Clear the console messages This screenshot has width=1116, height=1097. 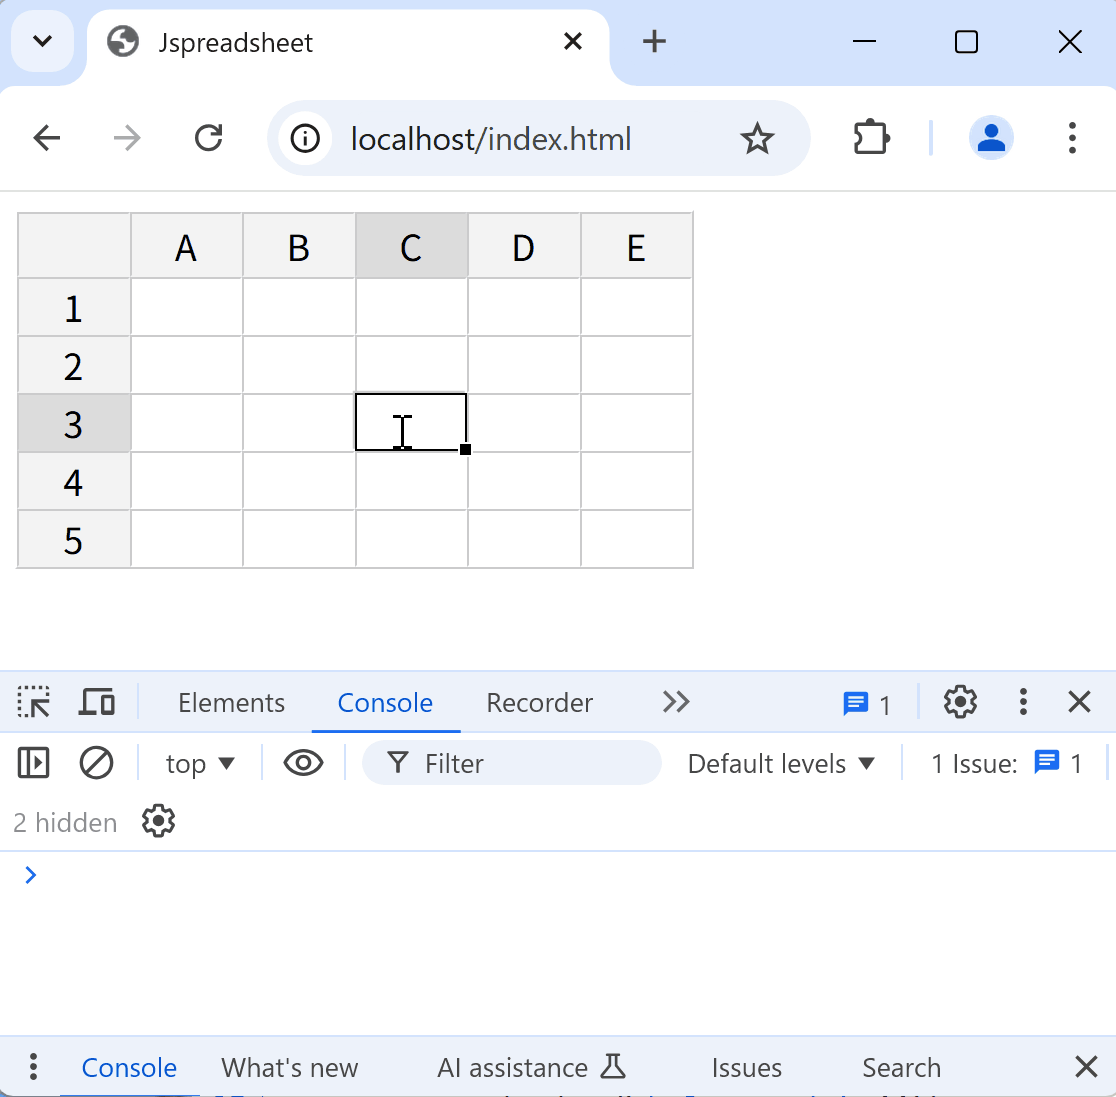(96, 763)
